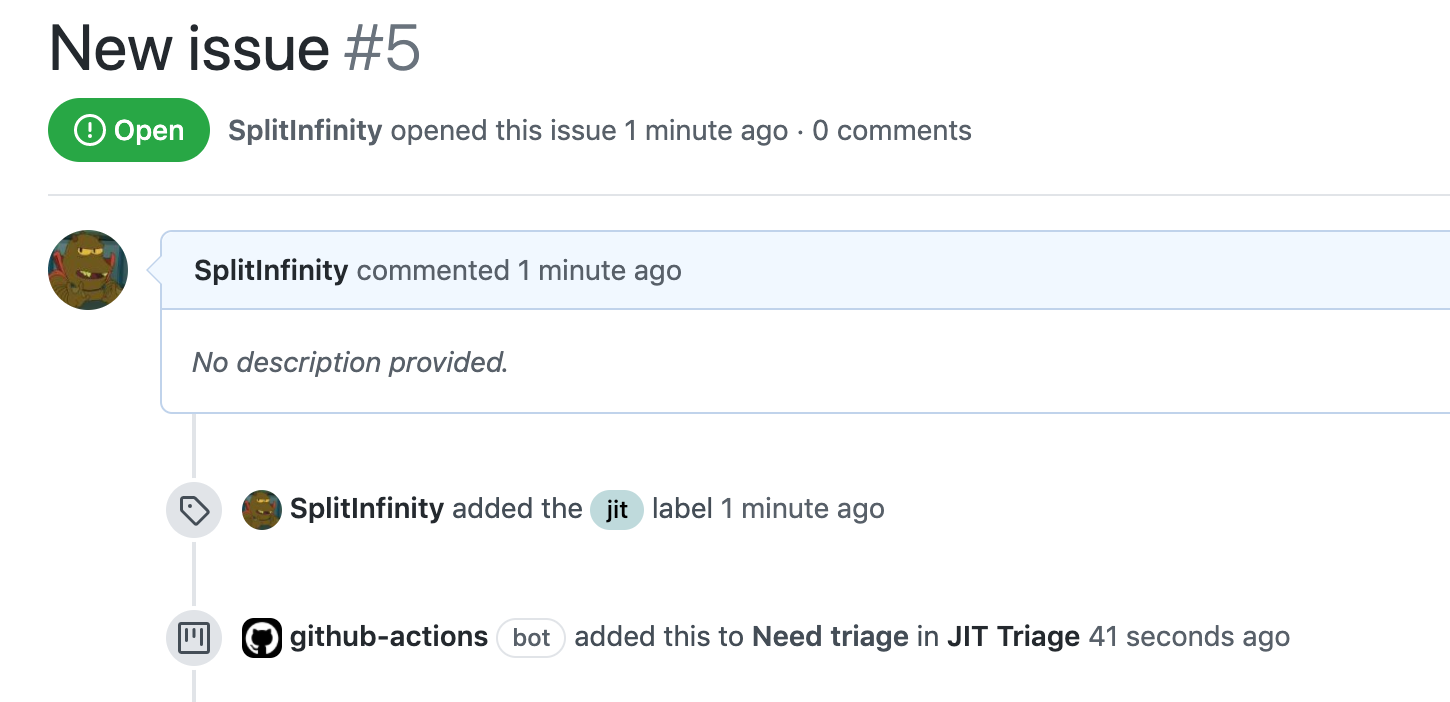Screen dimensions: 1450x702
Task: Click the 'New issue' title text
Action: pos(189,48)
